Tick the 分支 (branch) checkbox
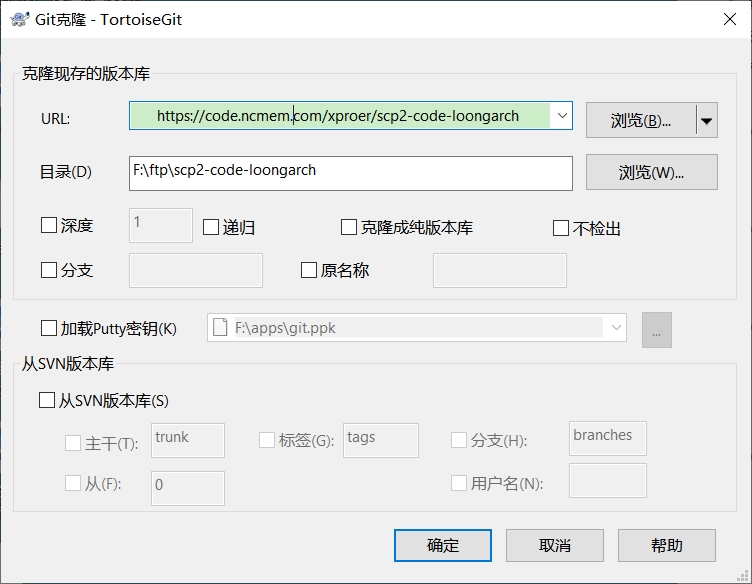This screenshot has width=752, height=584. pos(49,270)
